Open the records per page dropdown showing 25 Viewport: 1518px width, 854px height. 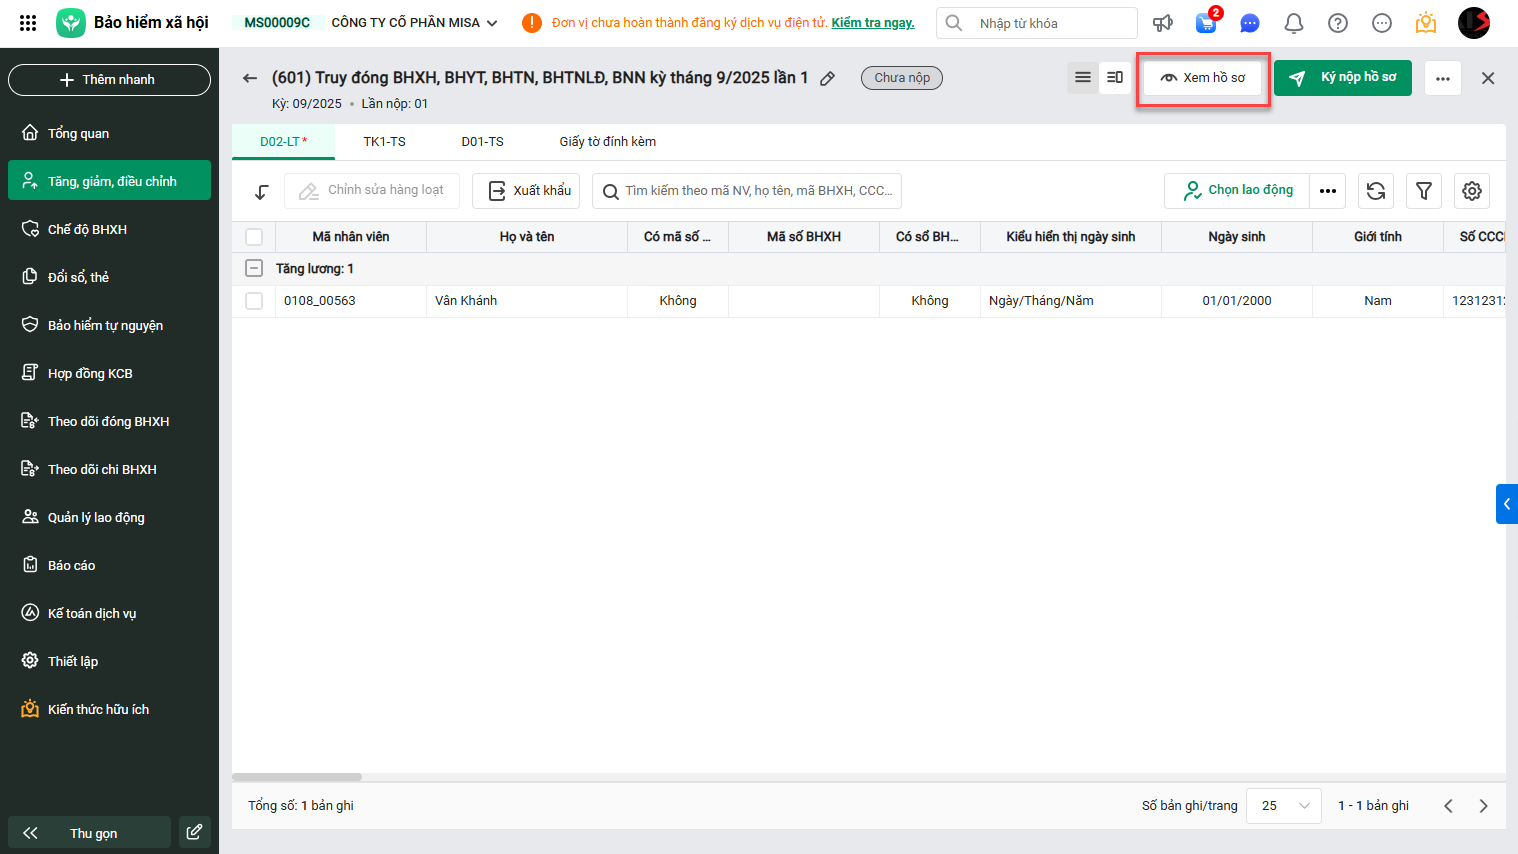[x=1284, y=806]
